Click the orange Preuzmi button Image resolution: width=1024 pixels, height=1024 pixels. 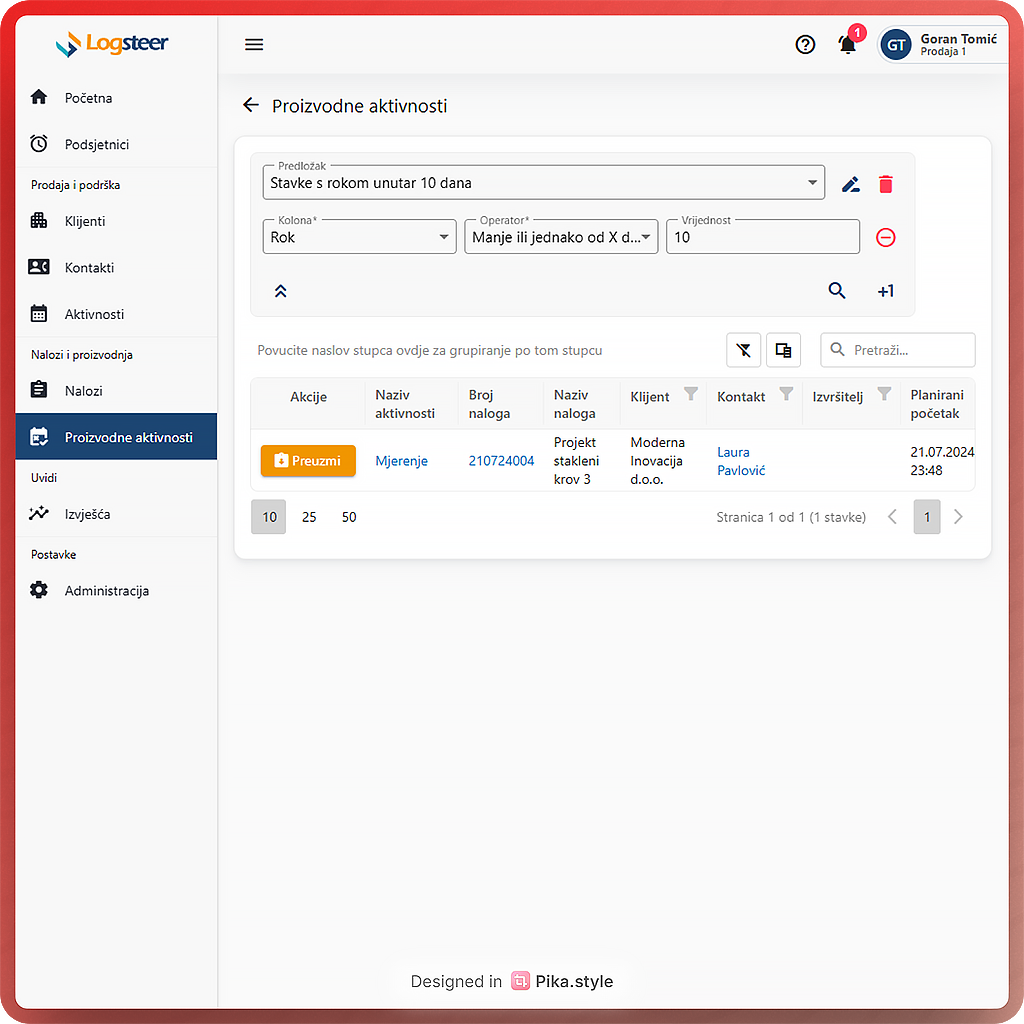(308, 461)
